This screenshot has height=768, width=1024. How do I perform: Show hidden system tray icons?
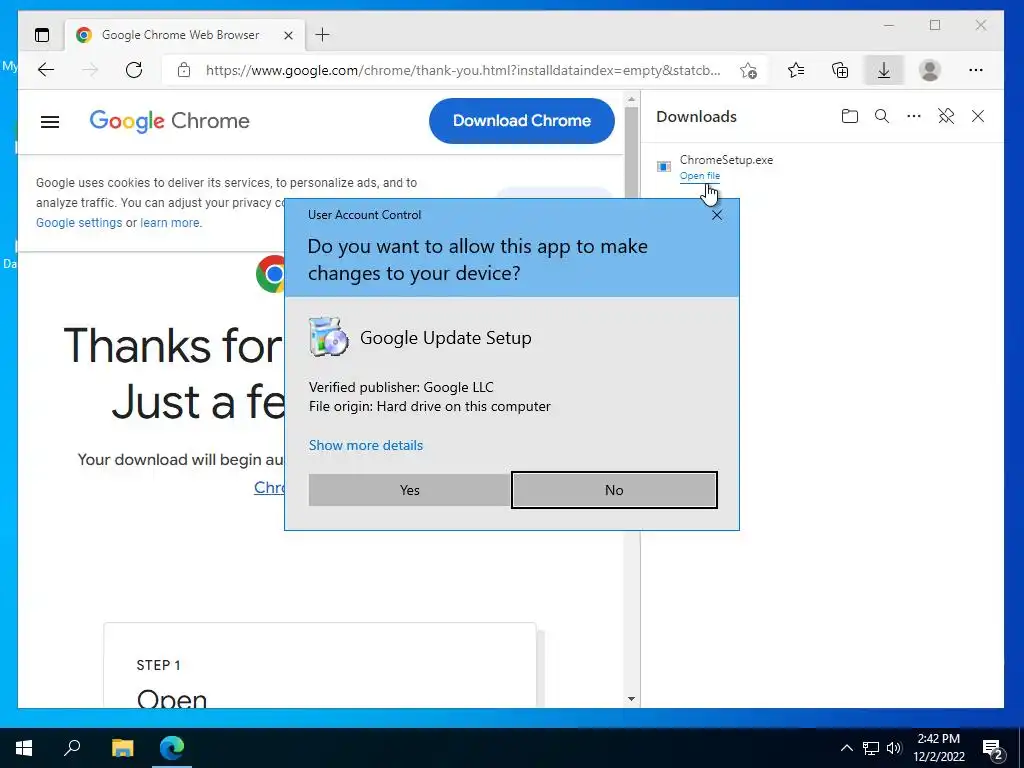pyautogui.click(x=846, y=748)
